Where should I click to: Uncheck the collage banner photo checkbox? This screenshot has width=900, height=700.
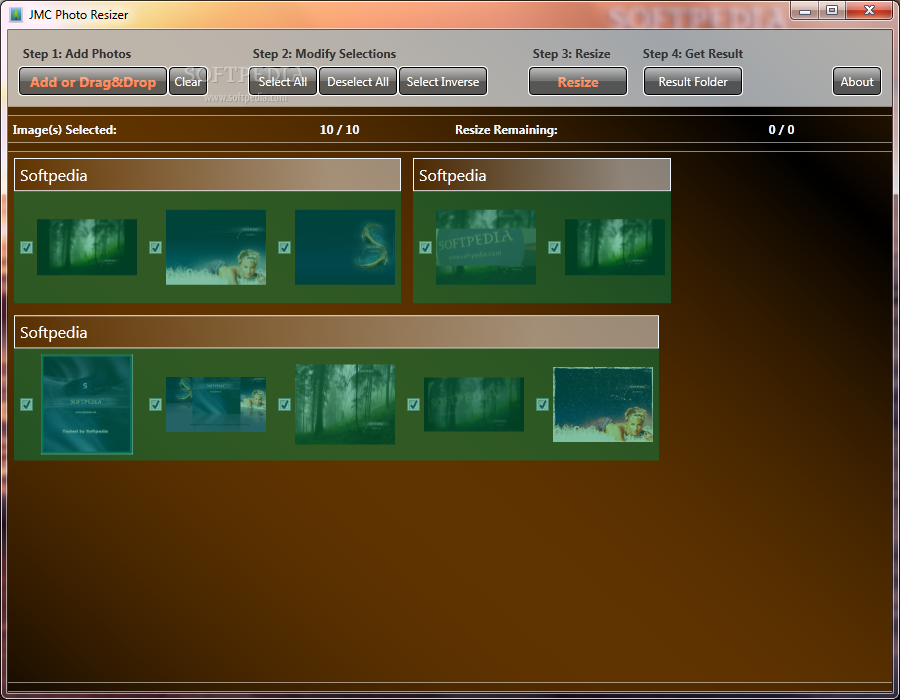tap(156, 405)
